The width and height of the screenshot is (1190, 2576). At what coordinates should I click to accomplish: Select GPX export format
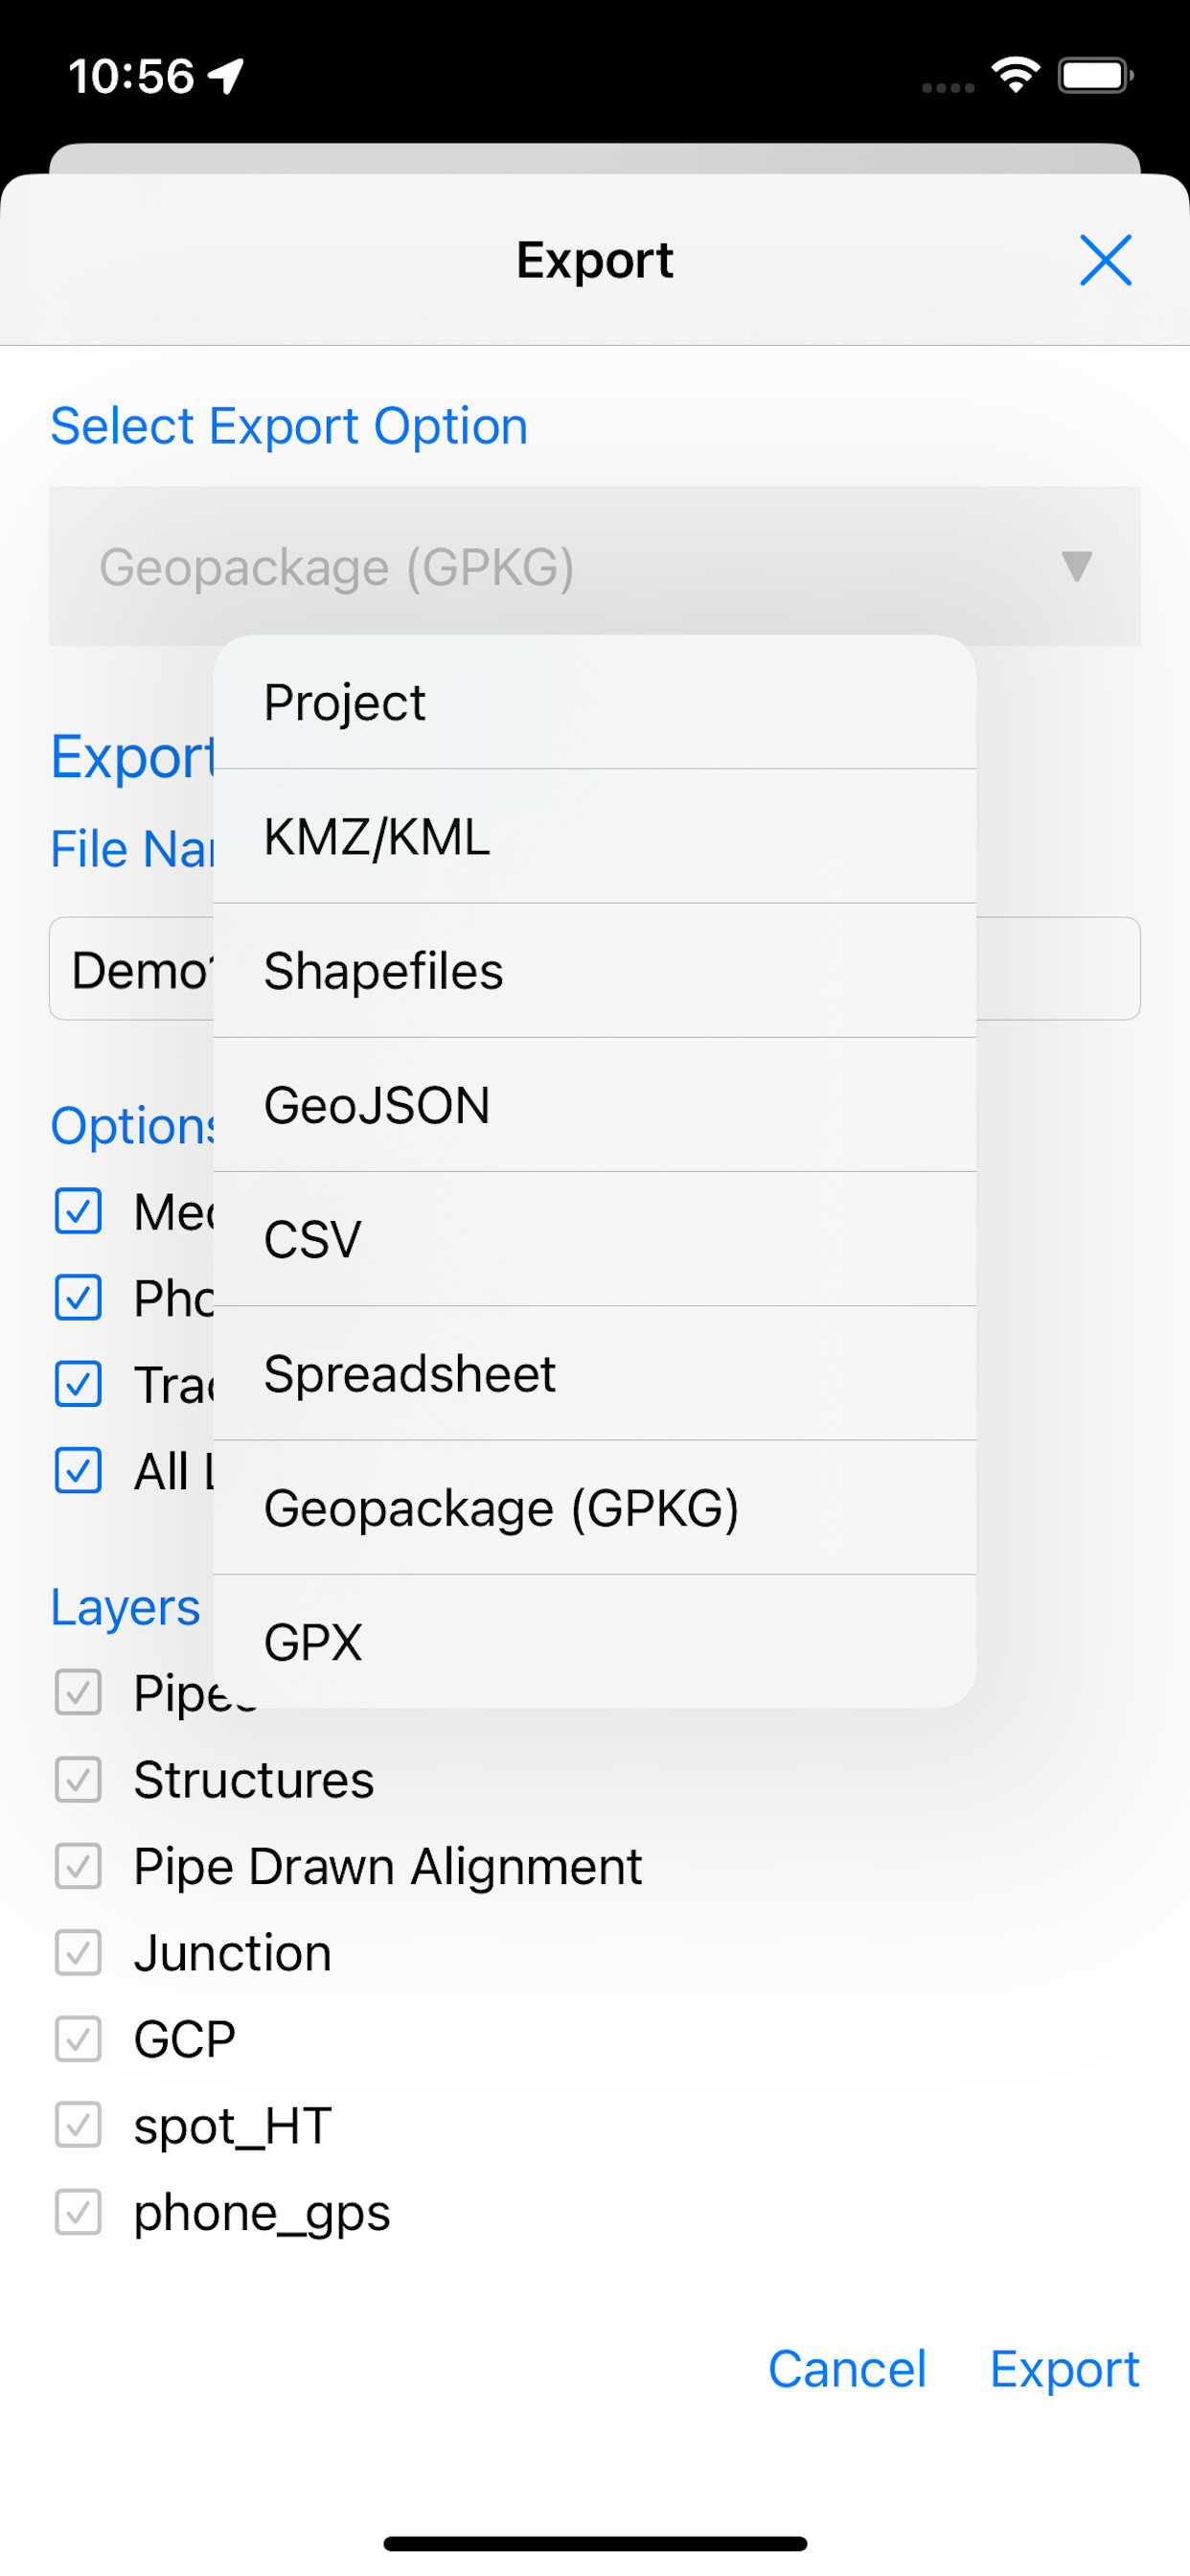click(x=594, y=1642)
